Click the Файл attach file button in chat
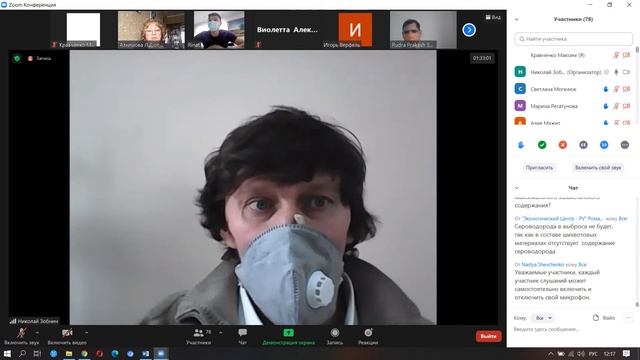This screenshot has height=360, width=640. (x=604, y=318)
